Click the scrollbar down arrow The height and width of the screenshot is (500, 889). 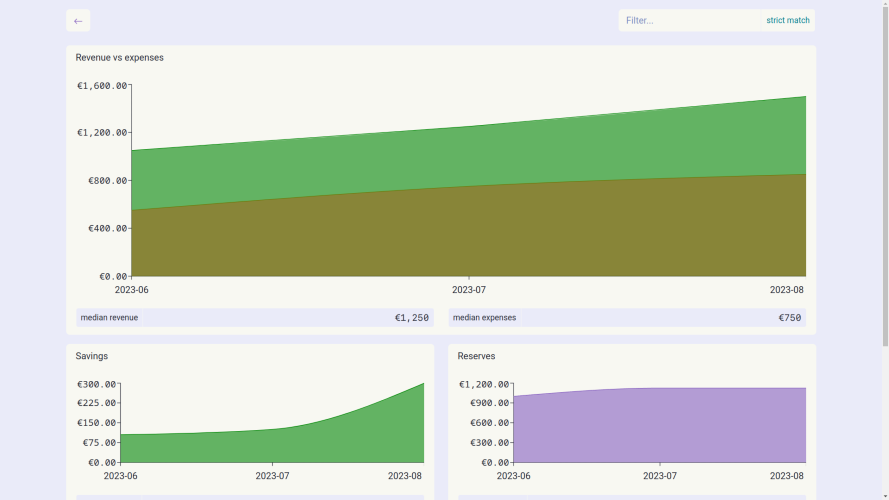885,496
